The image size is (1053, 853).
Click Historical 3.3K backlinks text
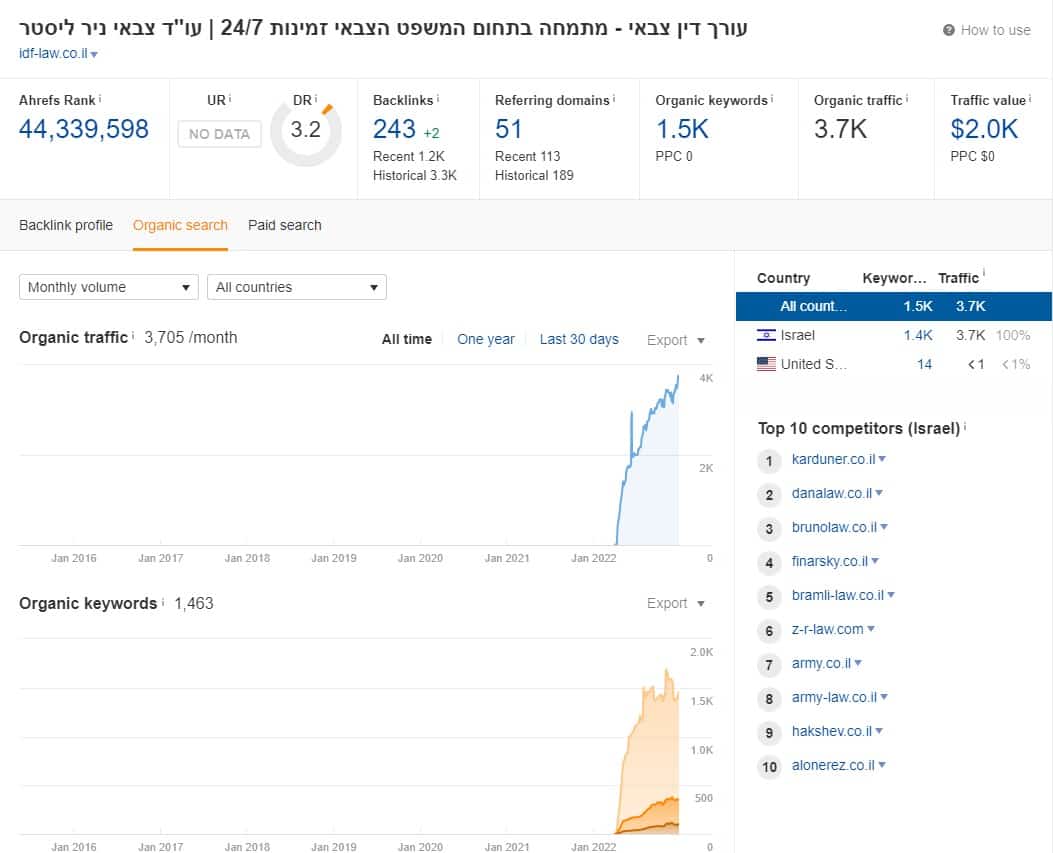tap(414, 175)
